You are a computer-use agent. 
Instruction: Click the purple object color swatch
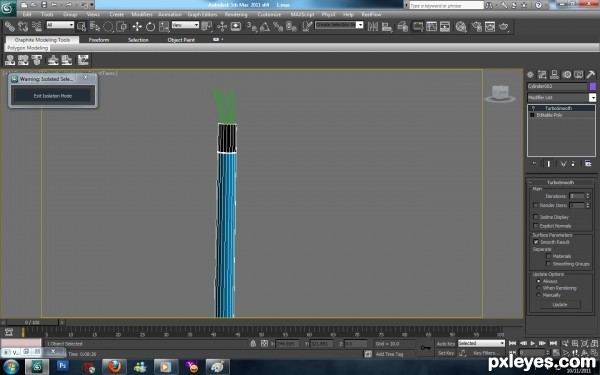tap(593, 86)
